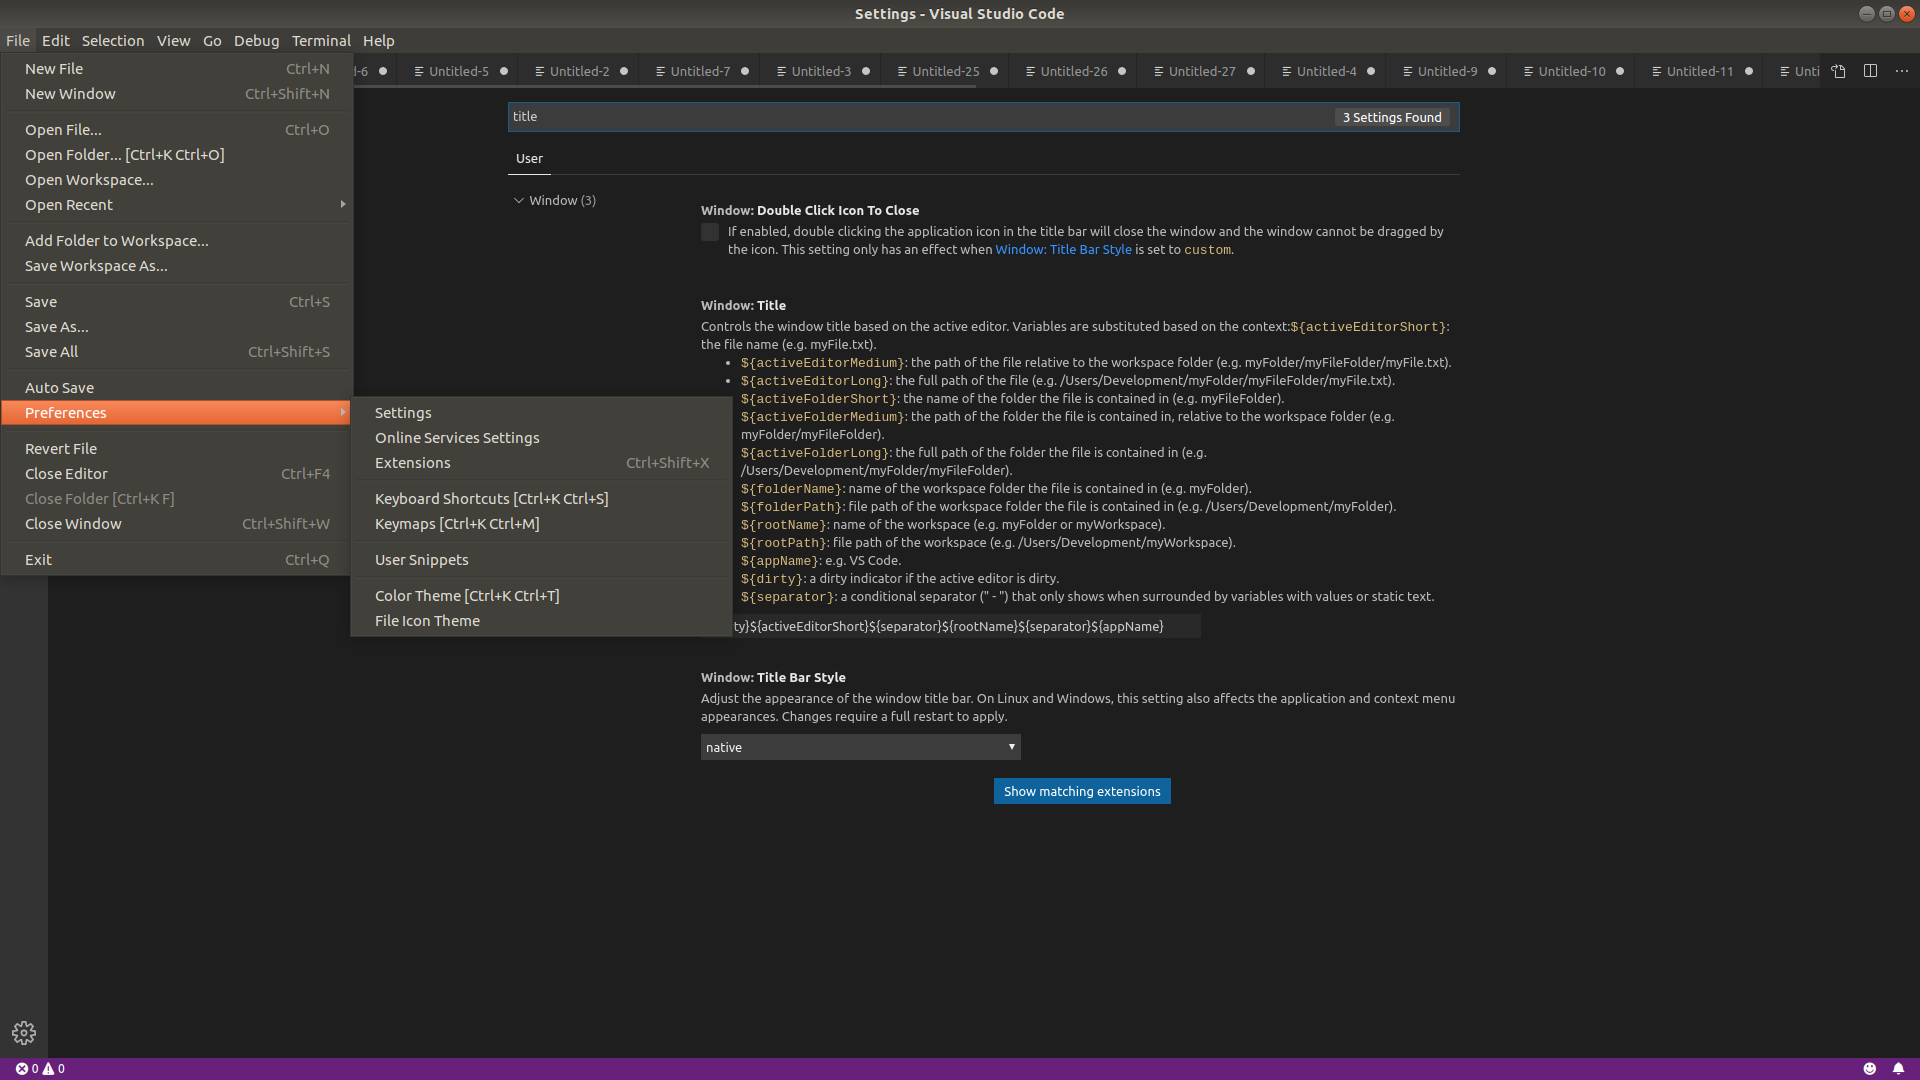The width and height of the screenshot is (1920, 1080).
Task: Open User Snippets menu item
Action: coord(541,560)
